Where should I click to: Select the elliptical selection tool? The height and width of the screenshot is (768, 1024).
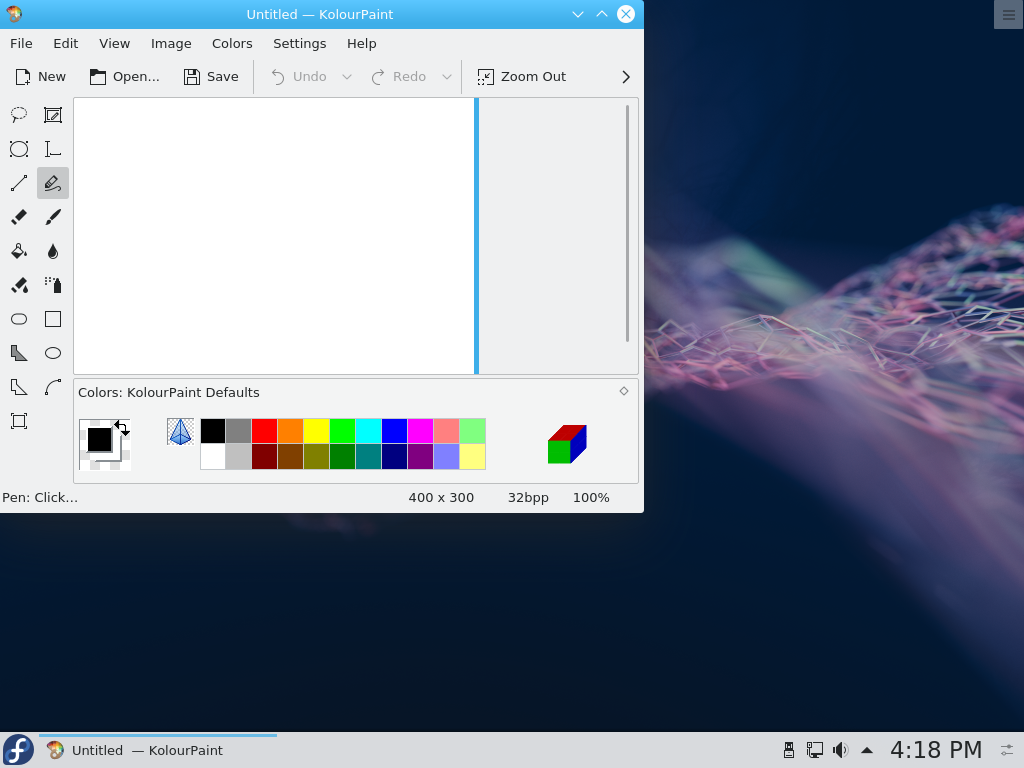19,149
